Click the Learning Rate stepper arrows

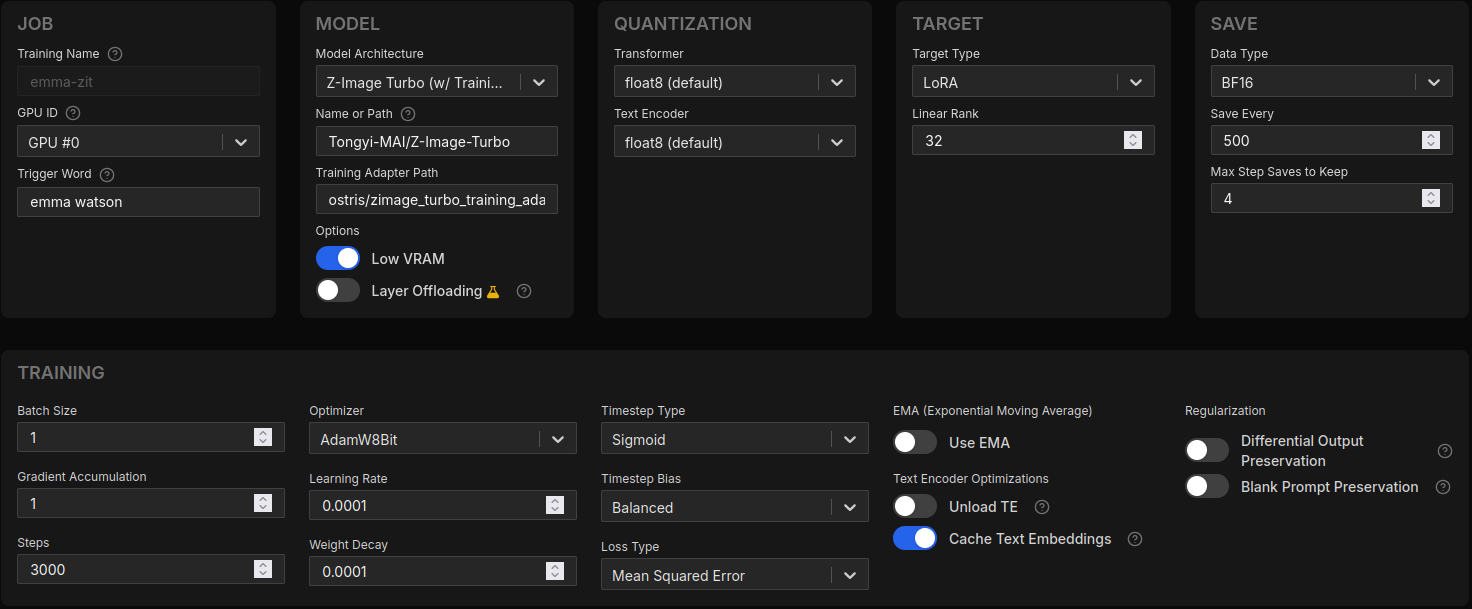[555, 505]
